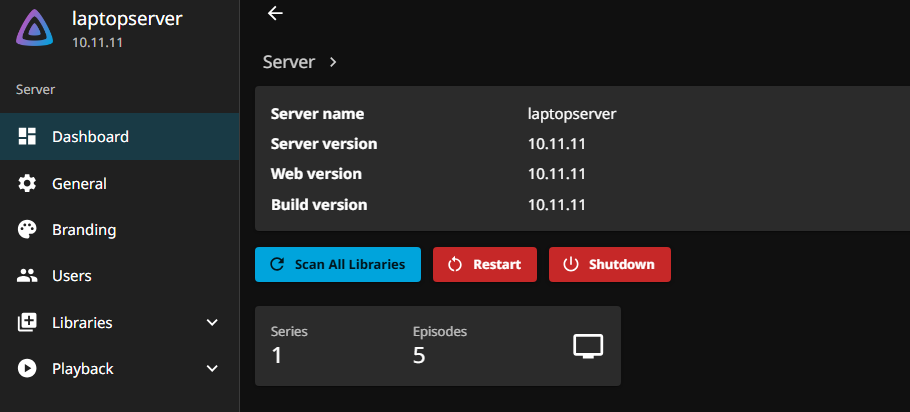910x412 pixels.
Task: Open the Server heading link
Action: tap(289, 62)
